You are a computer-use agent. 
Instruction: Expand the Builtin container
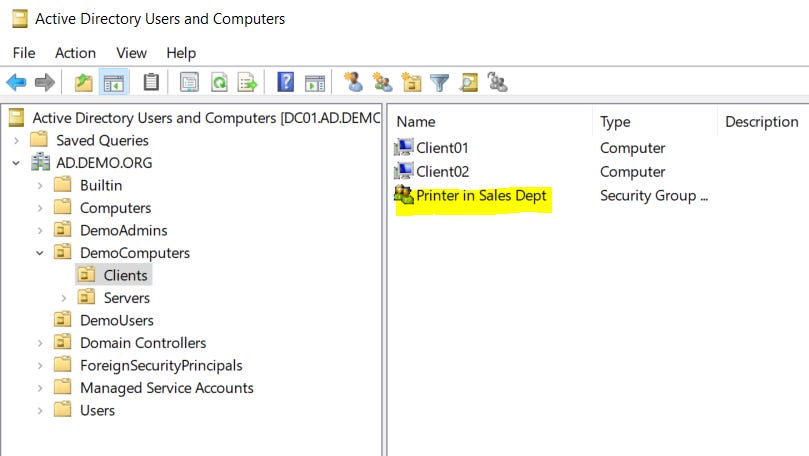[x=40, y=185]
